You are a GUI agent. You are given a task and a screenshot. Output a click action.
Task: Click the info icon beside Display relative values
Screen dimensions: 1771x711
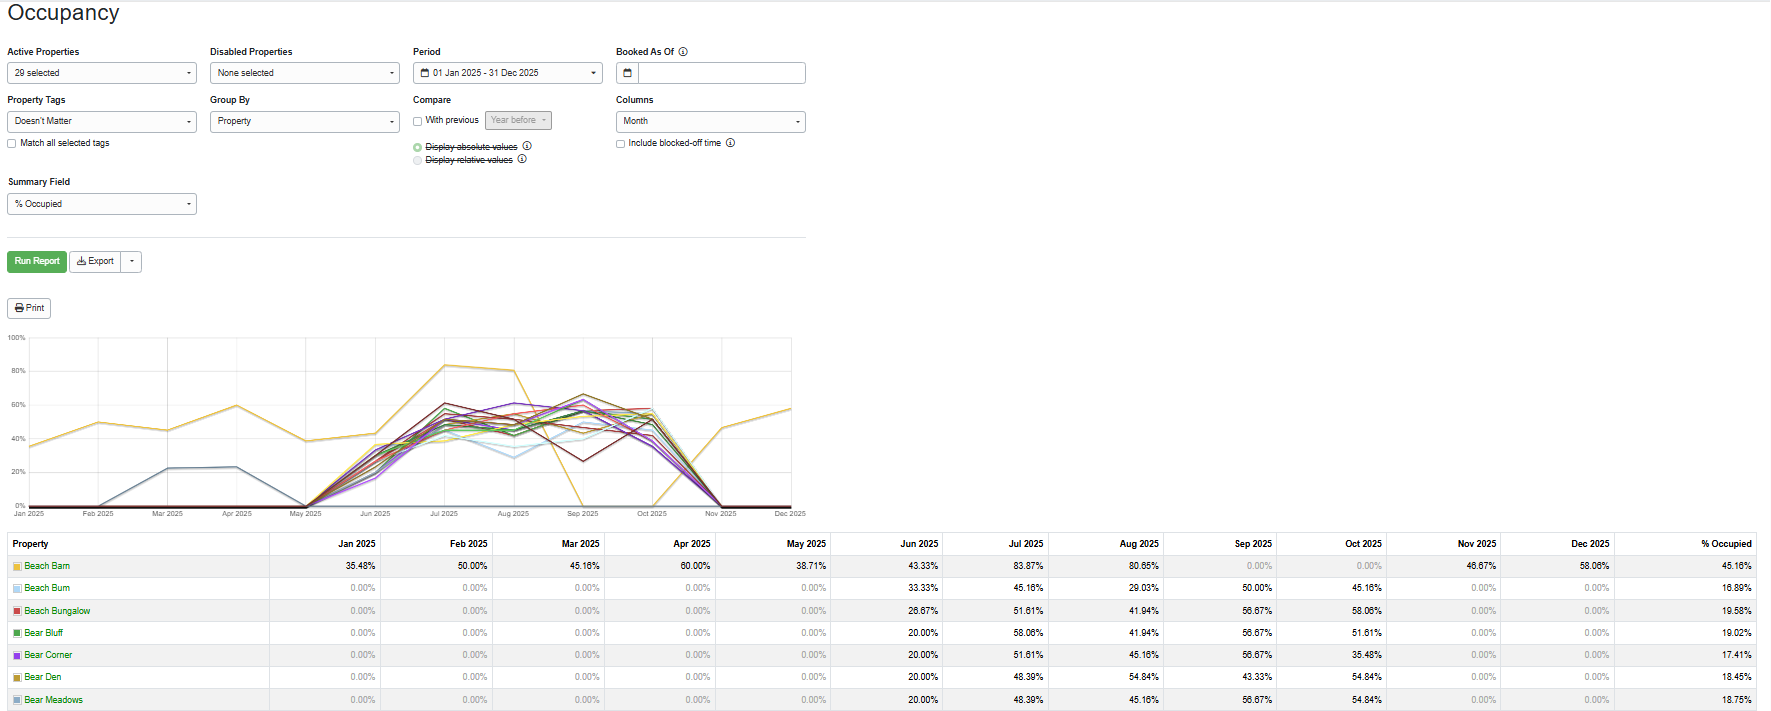point(522,159)
